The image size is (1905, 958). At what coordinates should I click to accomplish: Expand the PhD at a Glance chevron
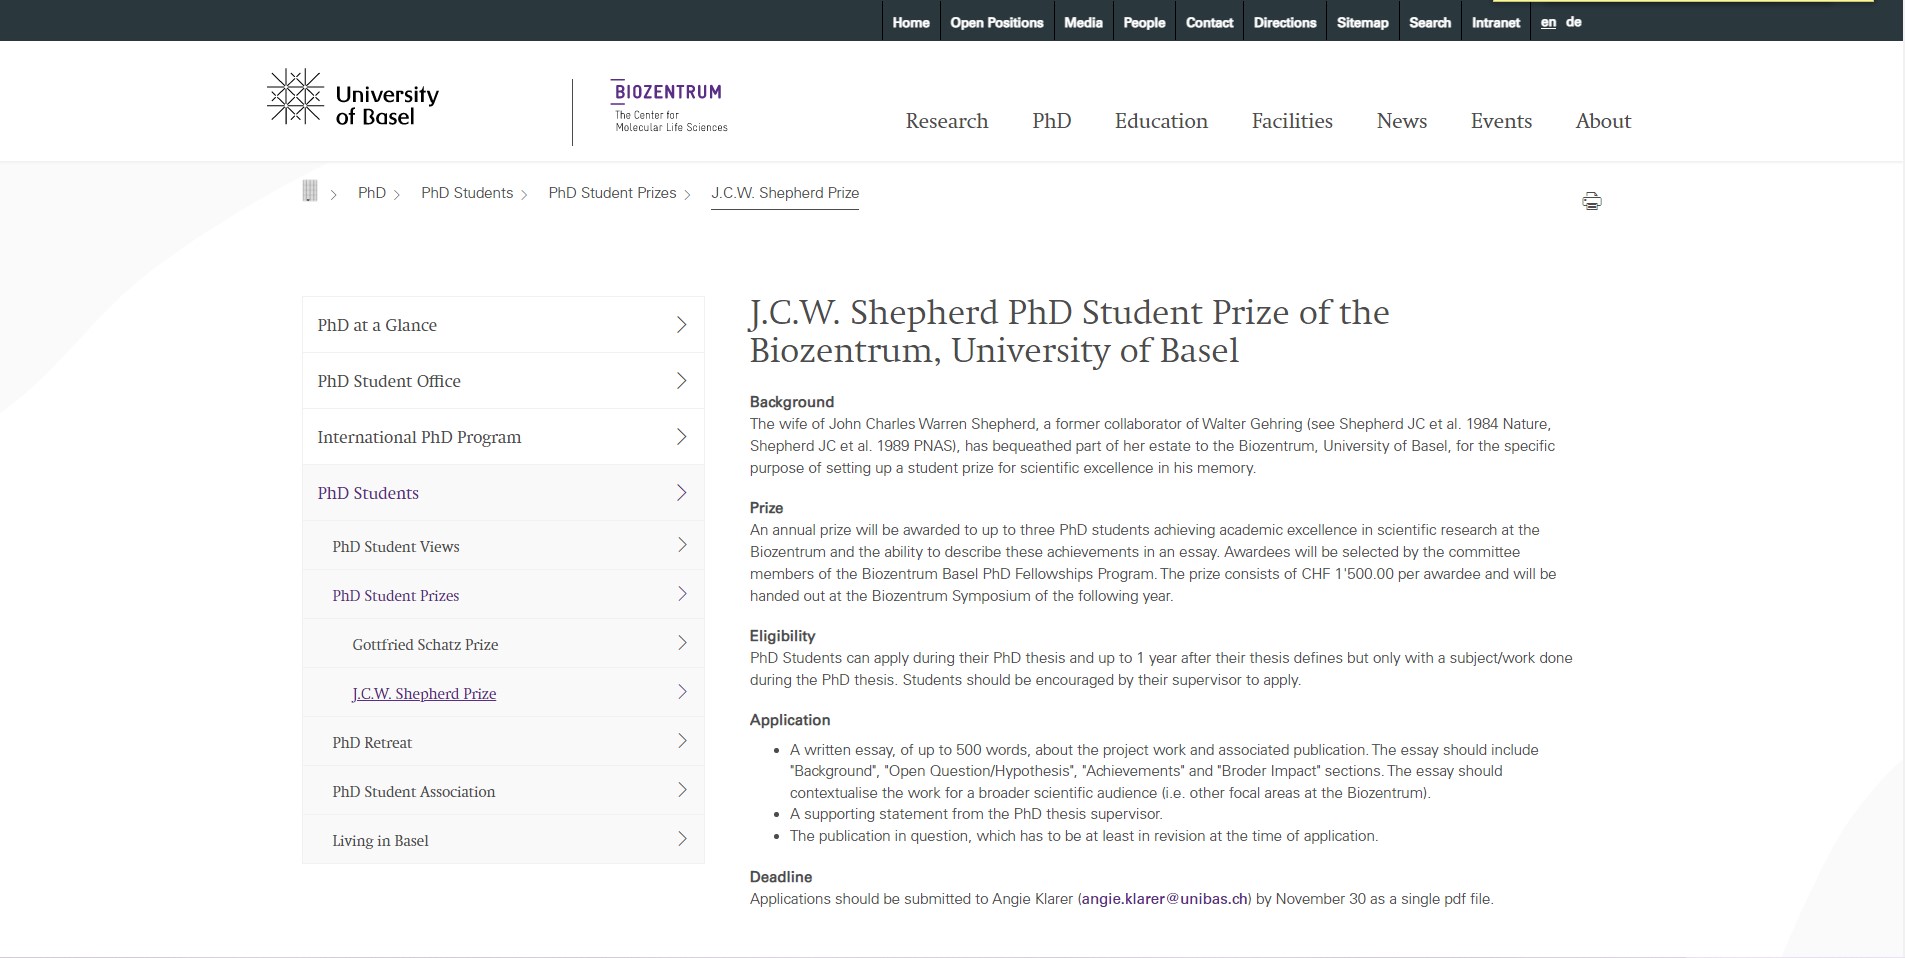(x=681, y=325)
